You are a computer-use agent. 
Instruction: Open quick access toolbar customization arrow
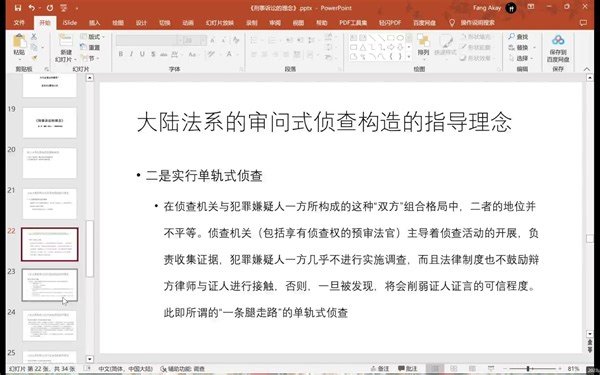point(77,8)
